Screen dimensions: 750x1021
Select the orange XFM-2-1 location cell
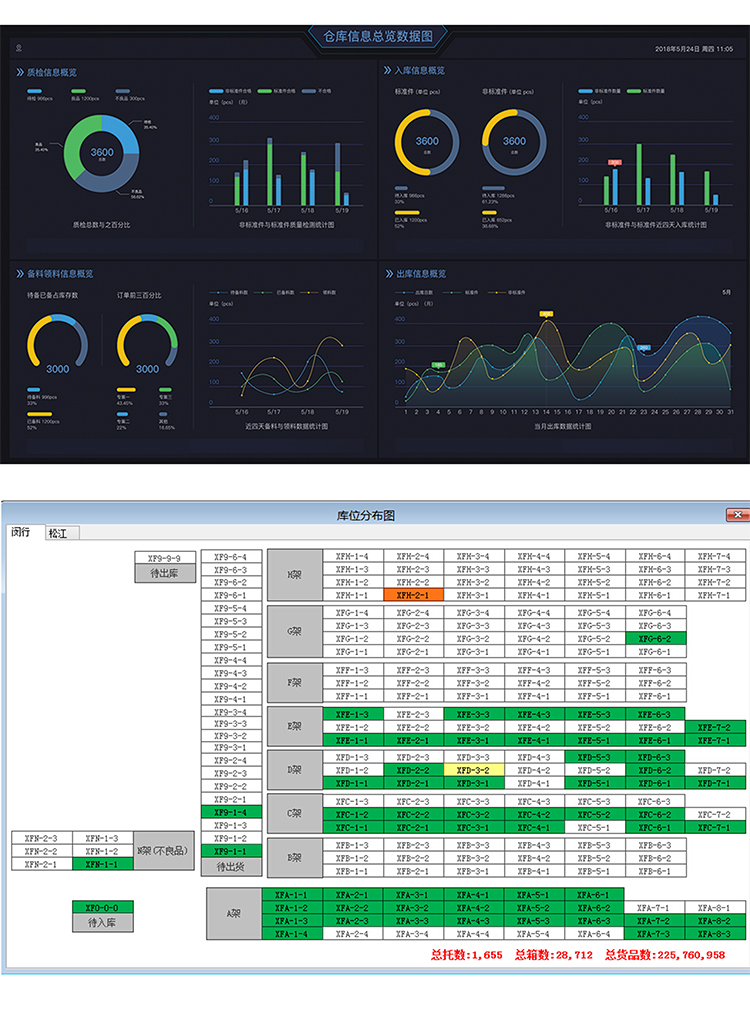pyautogui.click(x=413, y=595)
